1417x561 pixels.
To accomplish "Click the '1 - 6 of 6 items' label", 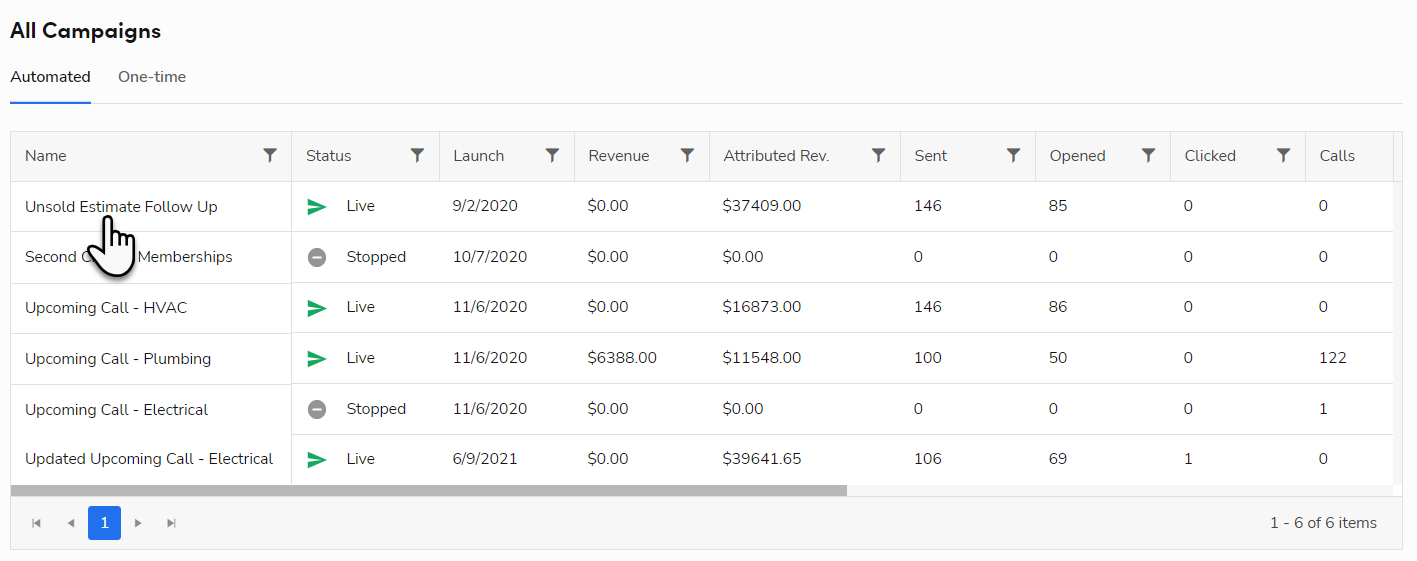I will click(x=1323, y=523).
